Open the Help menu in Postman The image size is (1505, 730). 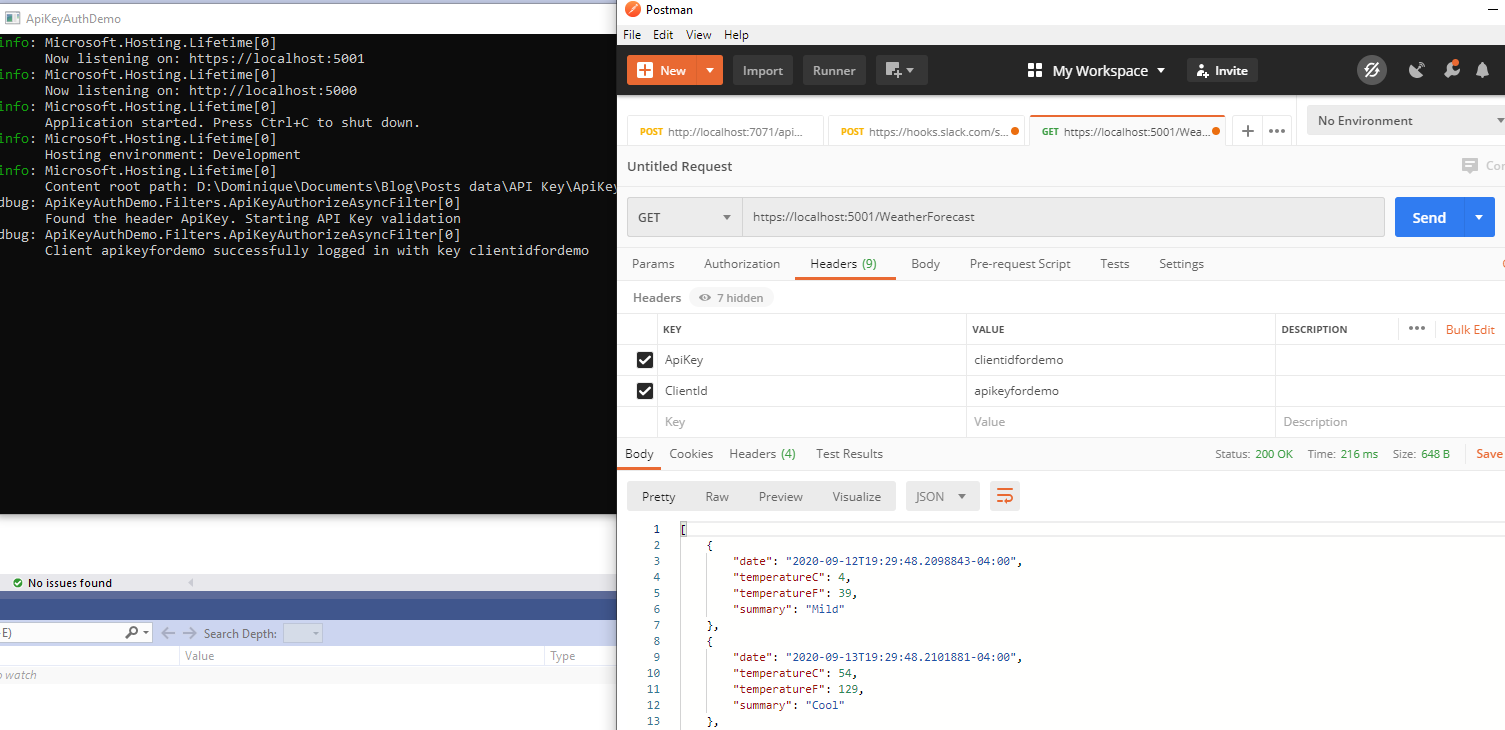tap(736, 35)
